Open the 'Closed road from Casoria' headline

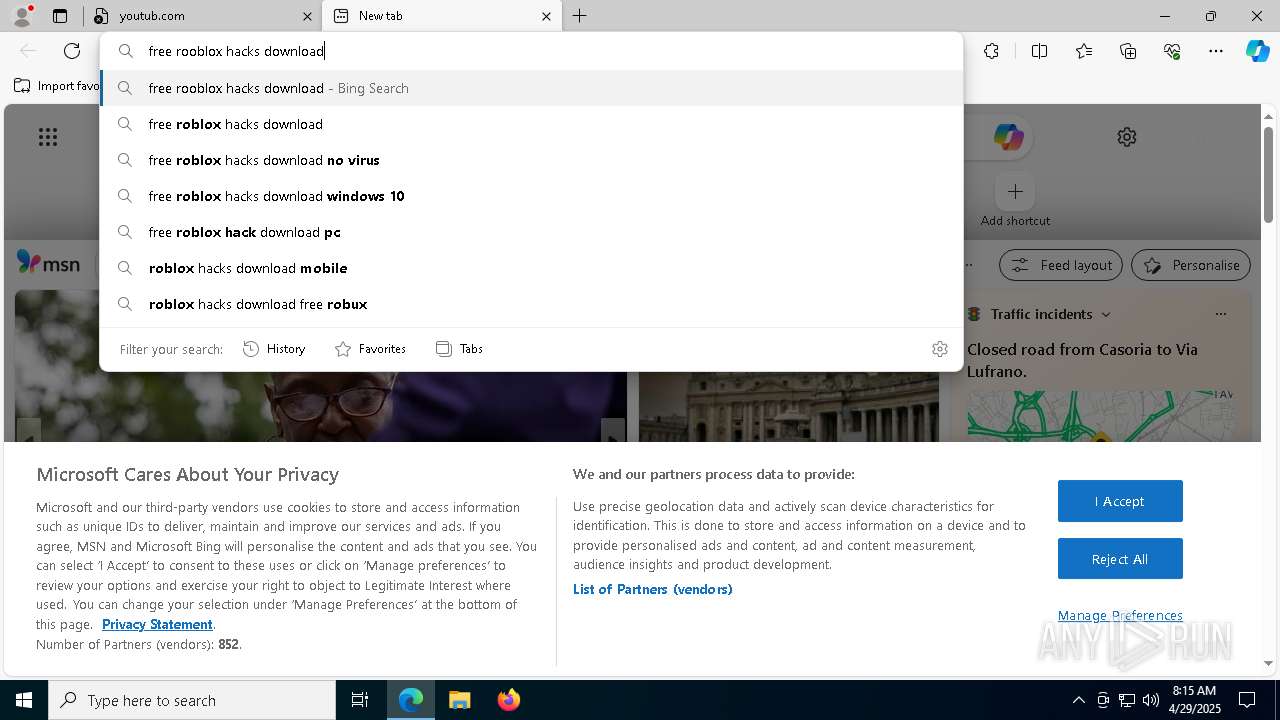point(1082,360)
